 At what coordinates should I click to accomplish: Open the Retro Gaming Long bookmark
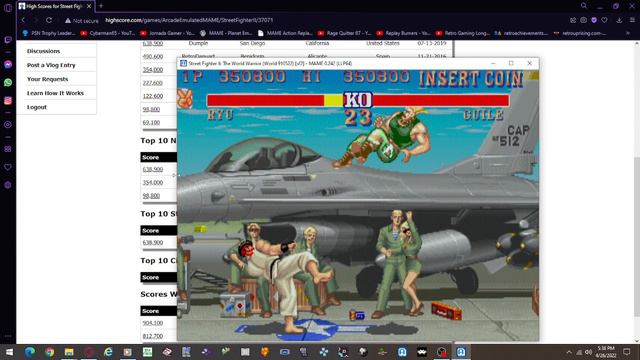[462, 33]
